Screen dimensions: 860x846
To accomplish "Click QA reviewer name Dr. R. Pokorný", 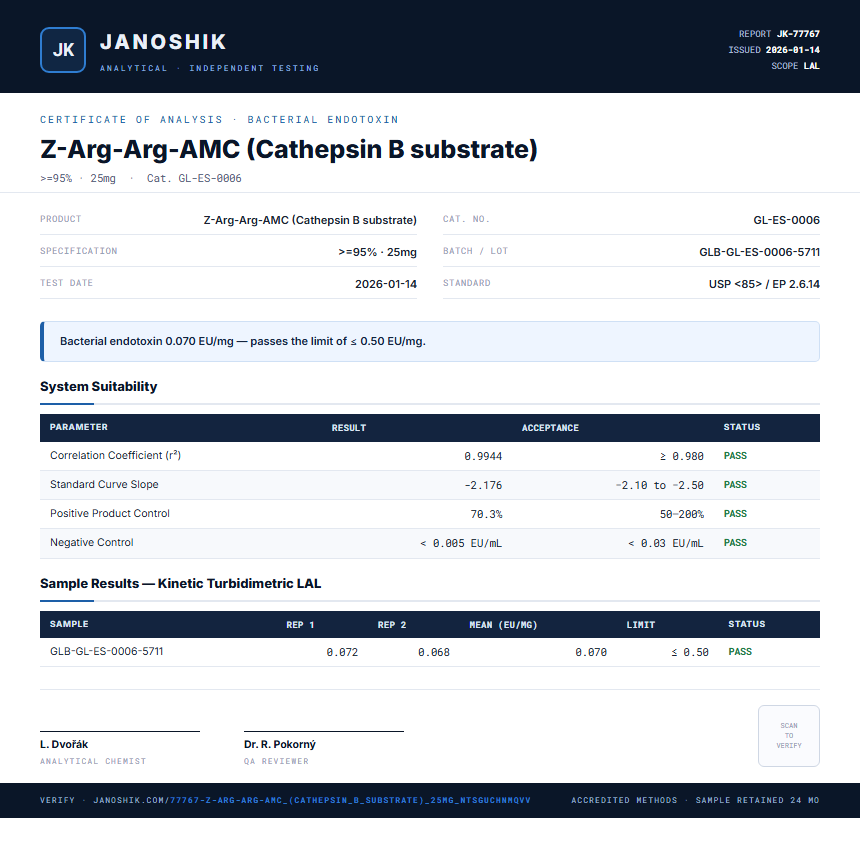I will [280, 745].
